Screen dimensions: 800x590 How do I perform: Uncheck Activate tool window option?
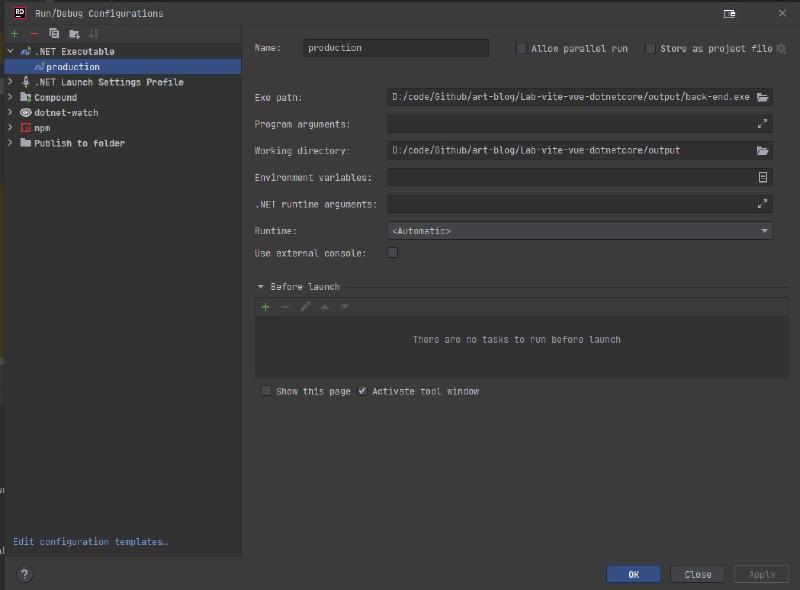[363, 391]
